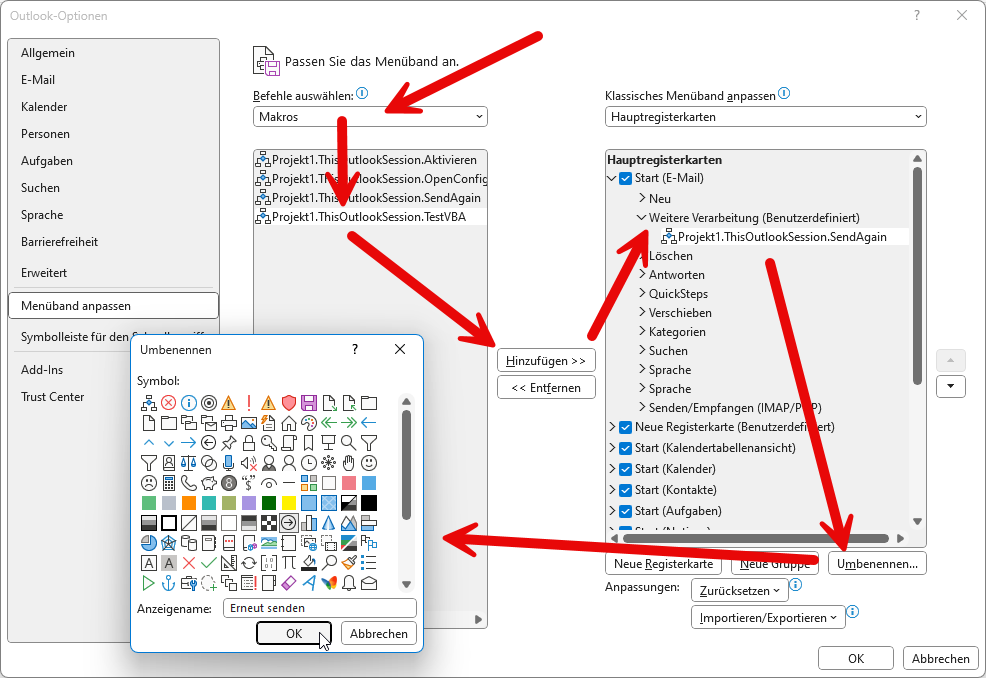Select the yellow color square symbol

click(x=289, y=503)
